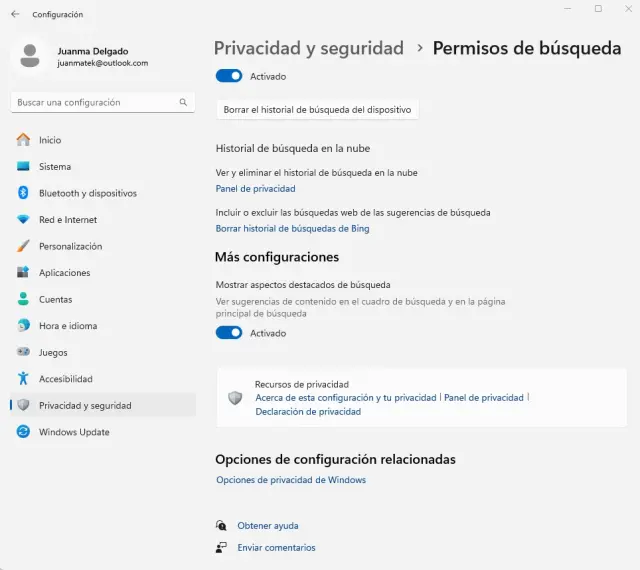640x570 pixels.
Task: Click the back arrow icon
Action: point(14,14)
